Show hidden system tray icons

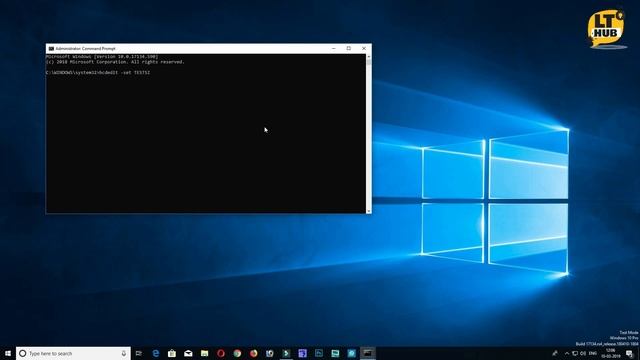[x=567, y=353]
